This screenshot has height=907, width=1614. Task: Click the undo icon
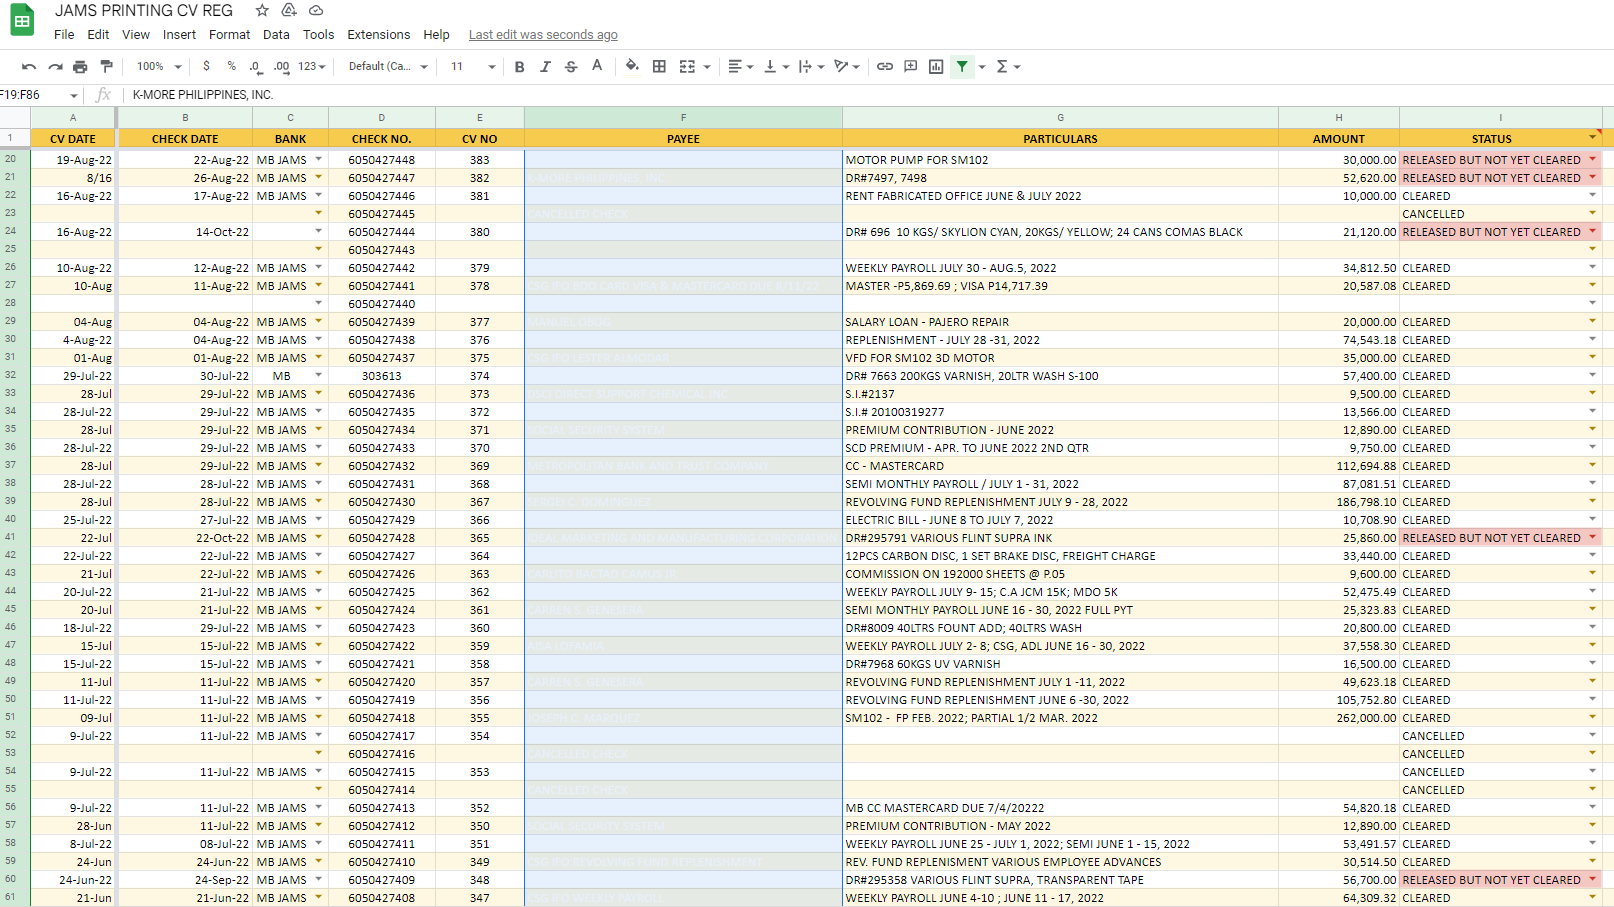click(29, 67)
